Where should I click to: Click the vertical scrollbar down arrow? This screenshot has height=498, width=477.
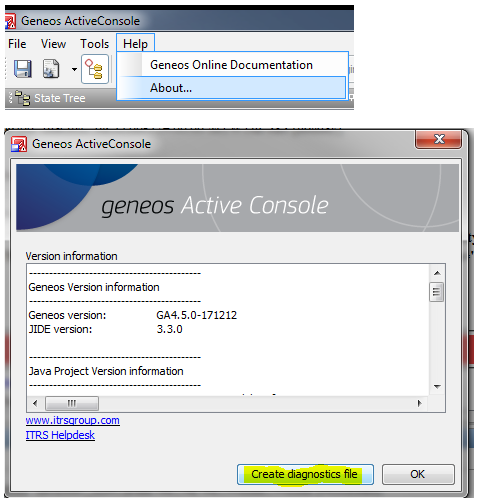click(437, 387)
